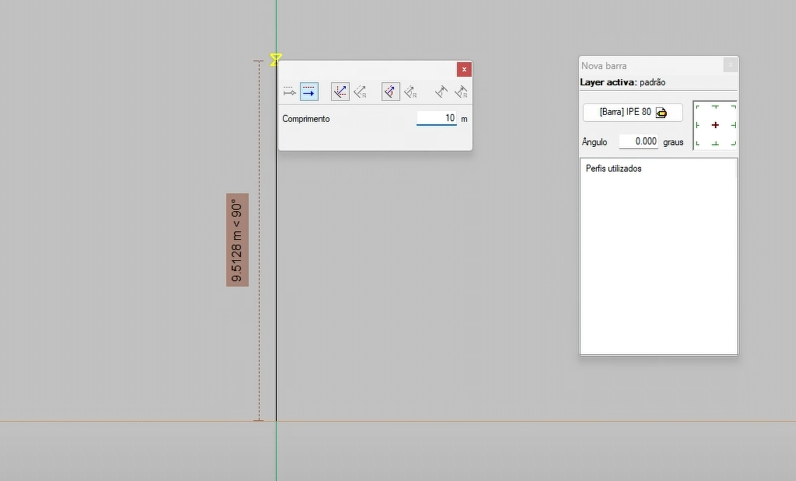Close the Comprimento input dialog
796x481 pixels.
click(x=463, y=69)
